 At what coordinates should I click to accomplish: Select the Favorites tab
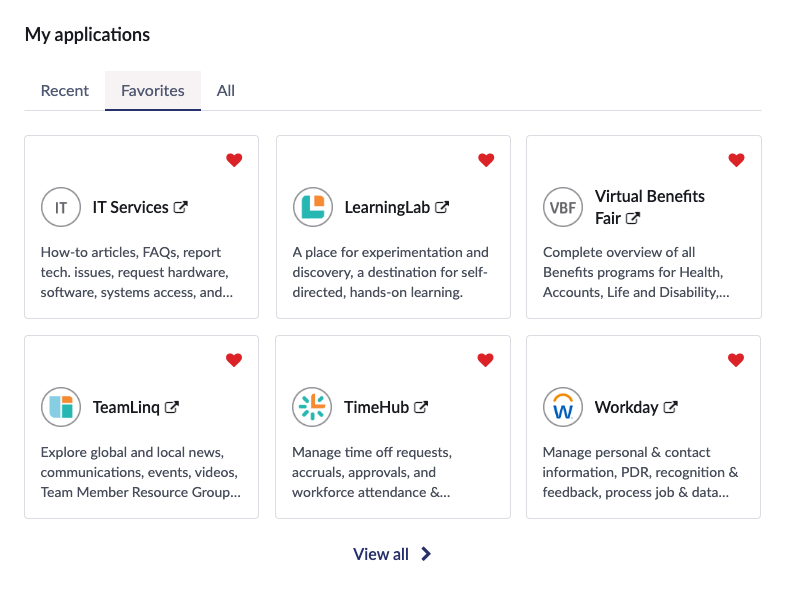(x=153, y=91)
